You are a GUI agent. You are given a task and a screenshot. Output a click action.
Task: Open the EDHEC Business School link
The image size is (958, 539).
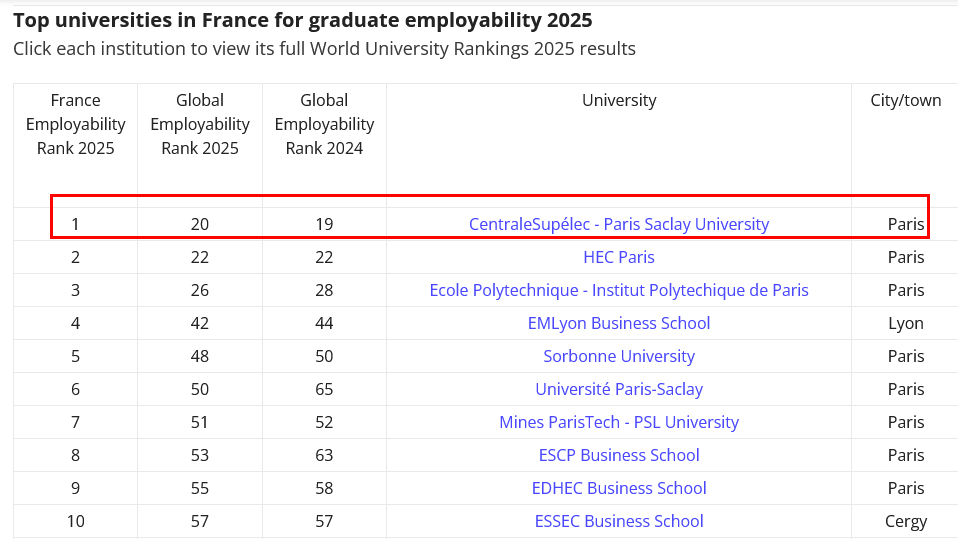pyautogui.click(x=618, y=488)
